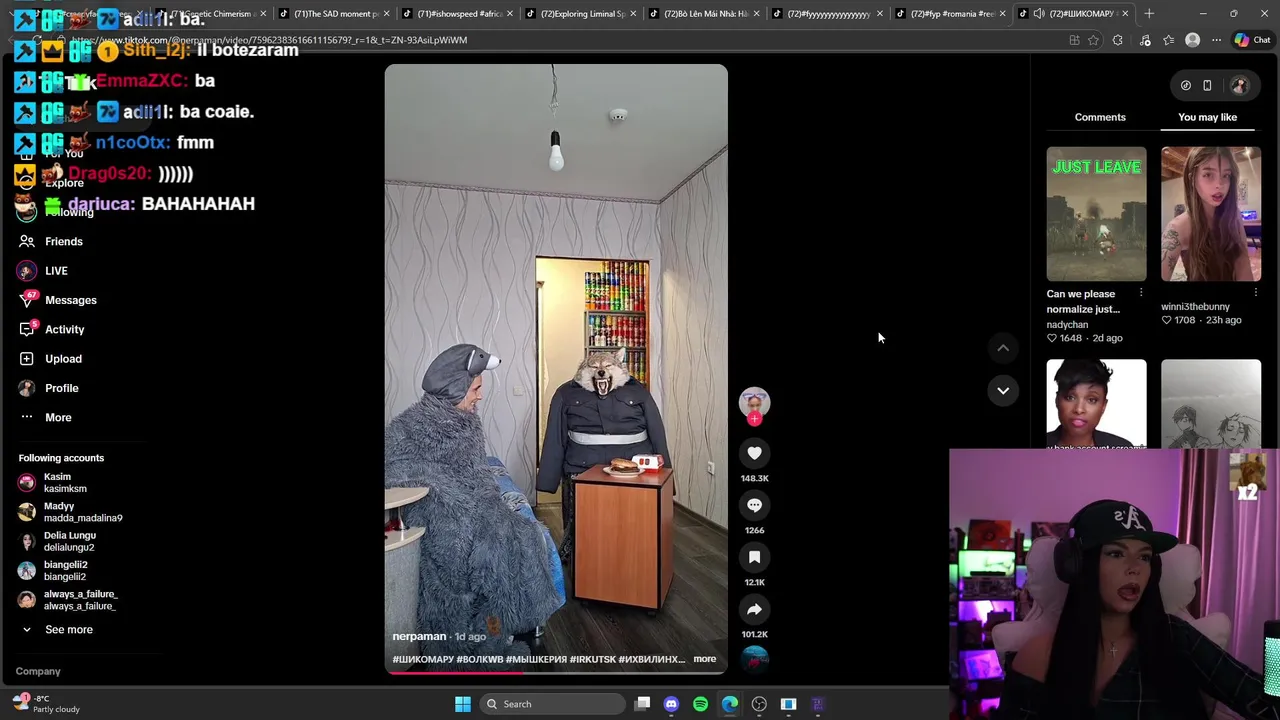
Task: Share the video using arrow icon
Action: pyautogui.click(x=754, y=609)
